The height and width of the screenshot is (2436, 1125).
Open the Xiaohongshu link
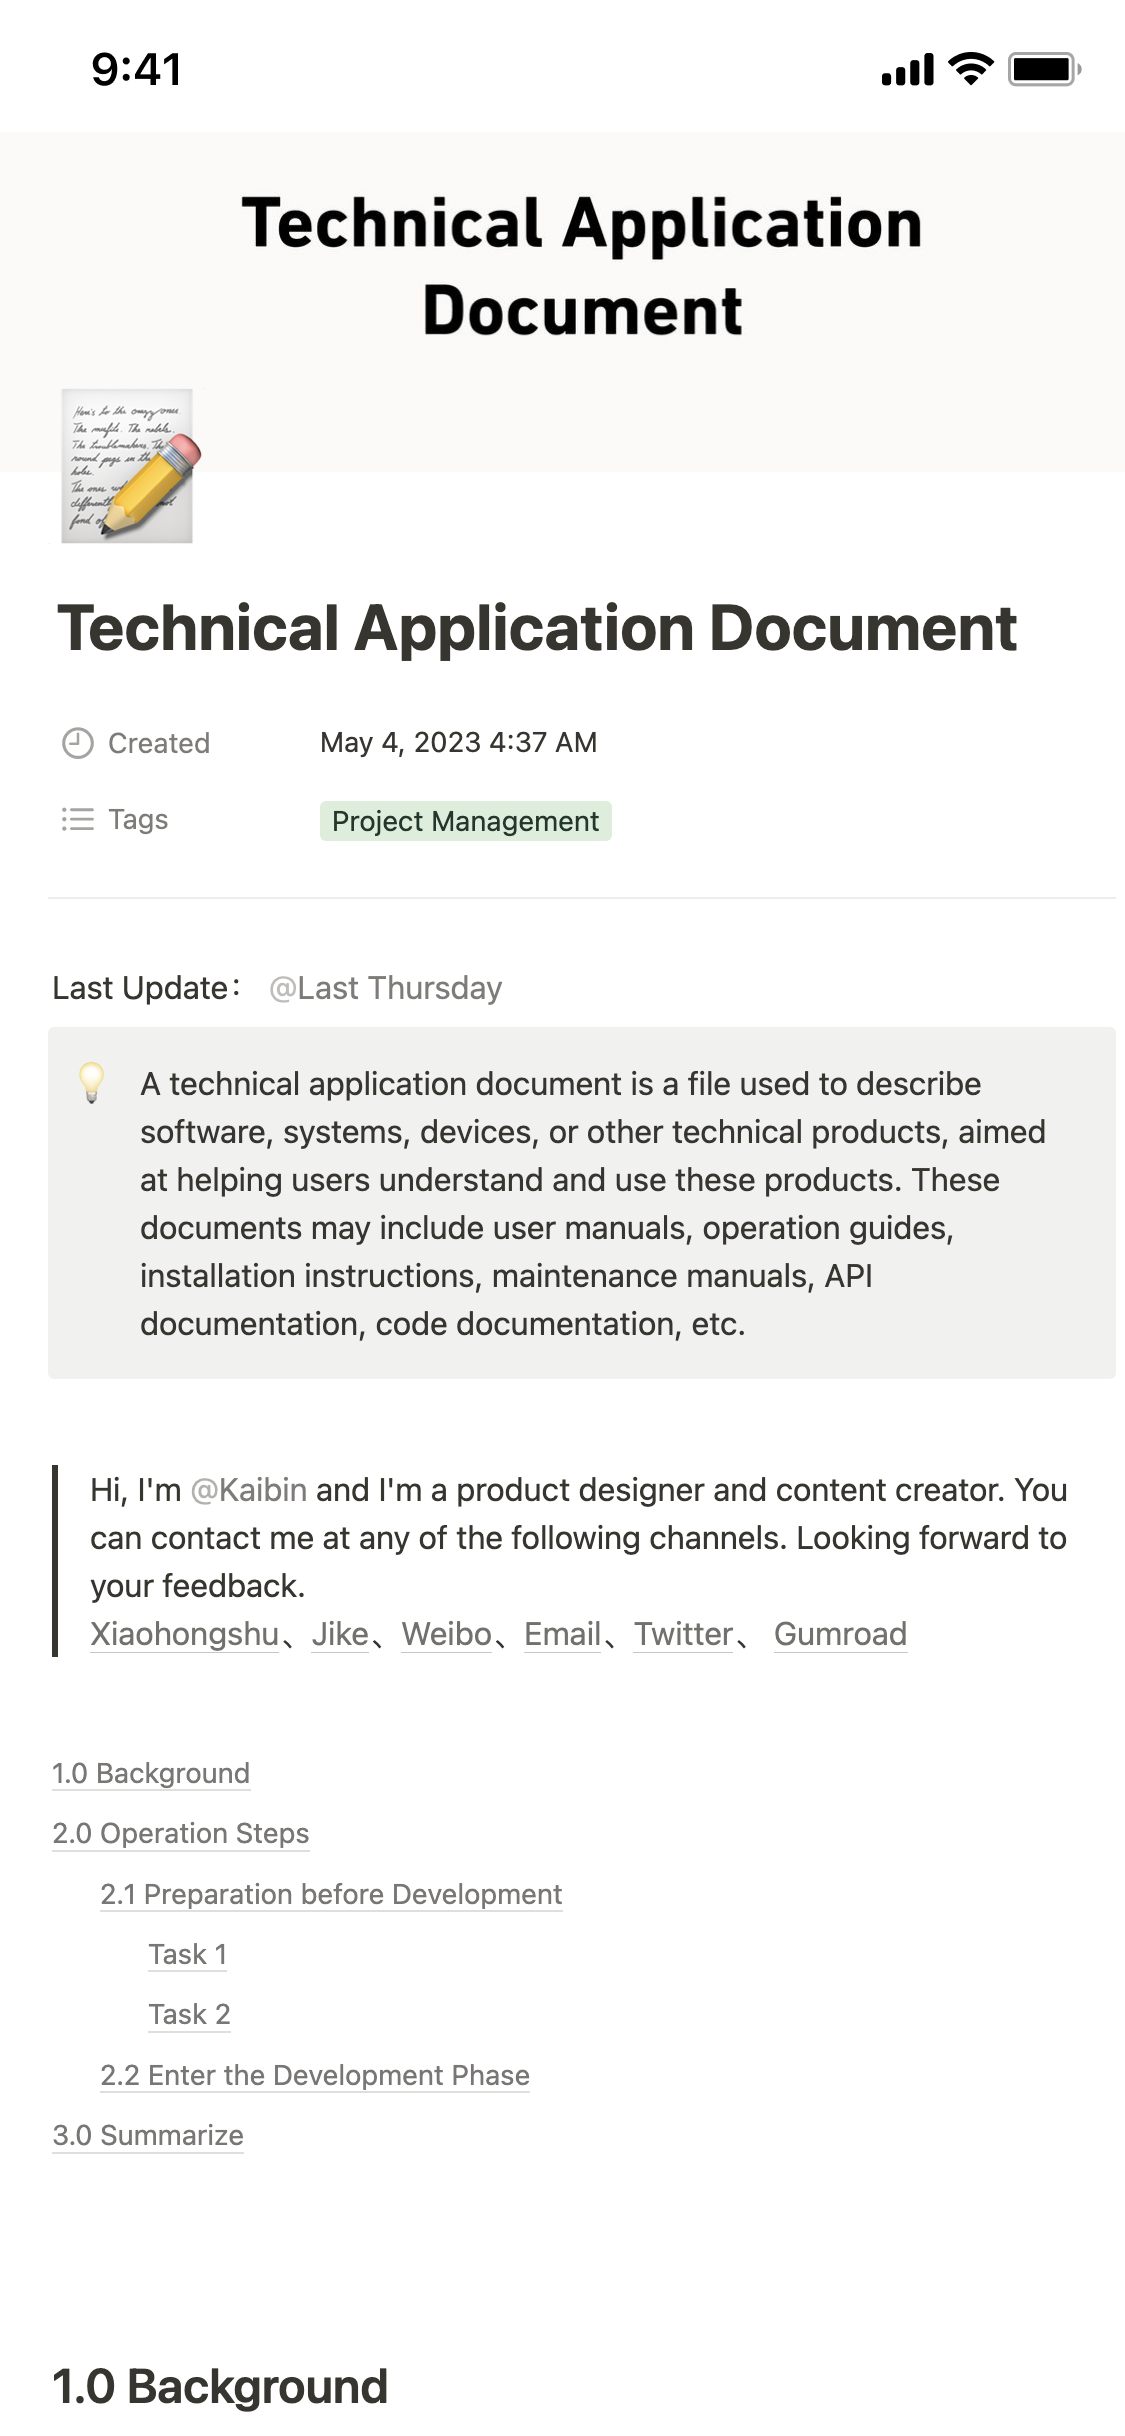(184, 1634)
